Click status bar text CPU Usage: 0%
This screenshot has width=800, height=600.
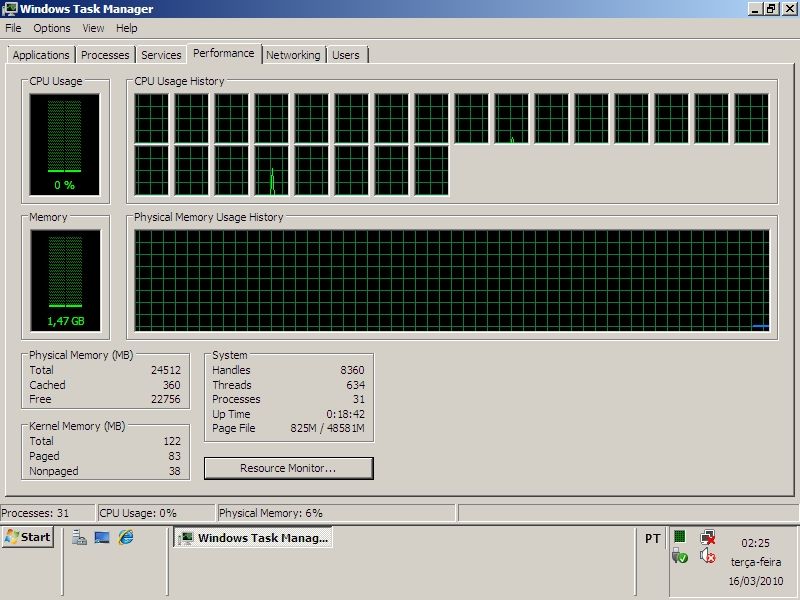click(x=138, y=513)
